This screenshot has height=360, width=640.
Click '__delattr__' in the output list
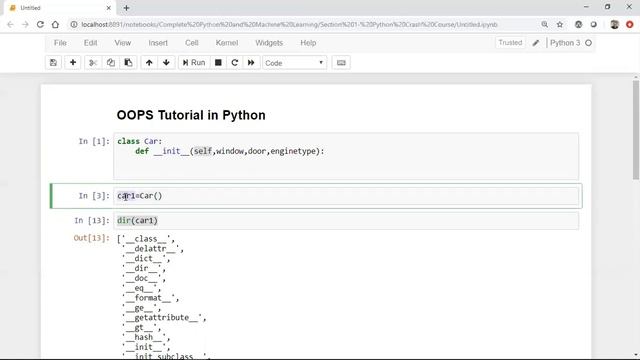point(153,249)
